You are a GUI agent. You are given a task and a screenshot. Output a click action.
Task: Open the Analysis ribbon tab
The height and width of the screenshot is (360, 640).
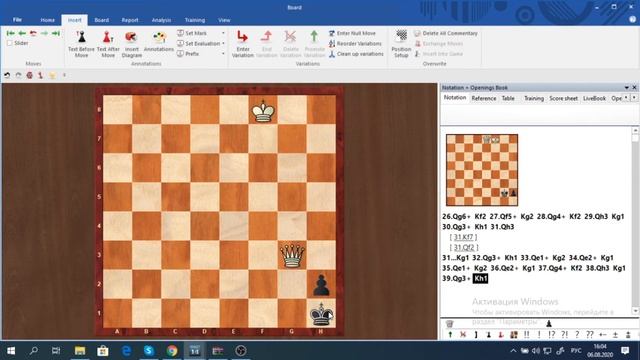161,20
